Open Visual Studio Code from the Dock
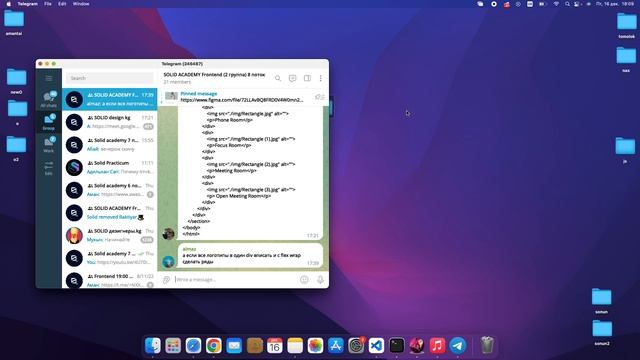 pyautogui.click(x=376, y=345)
